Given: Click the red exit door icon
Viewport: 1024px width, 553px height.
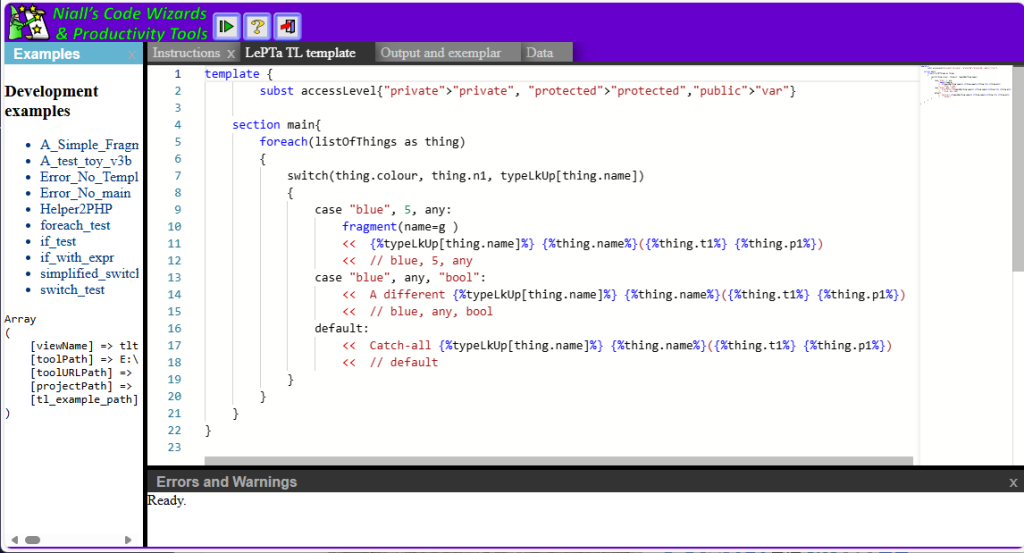Looking at the screenshot, I should pyautogui.click(x=288, y=26).
